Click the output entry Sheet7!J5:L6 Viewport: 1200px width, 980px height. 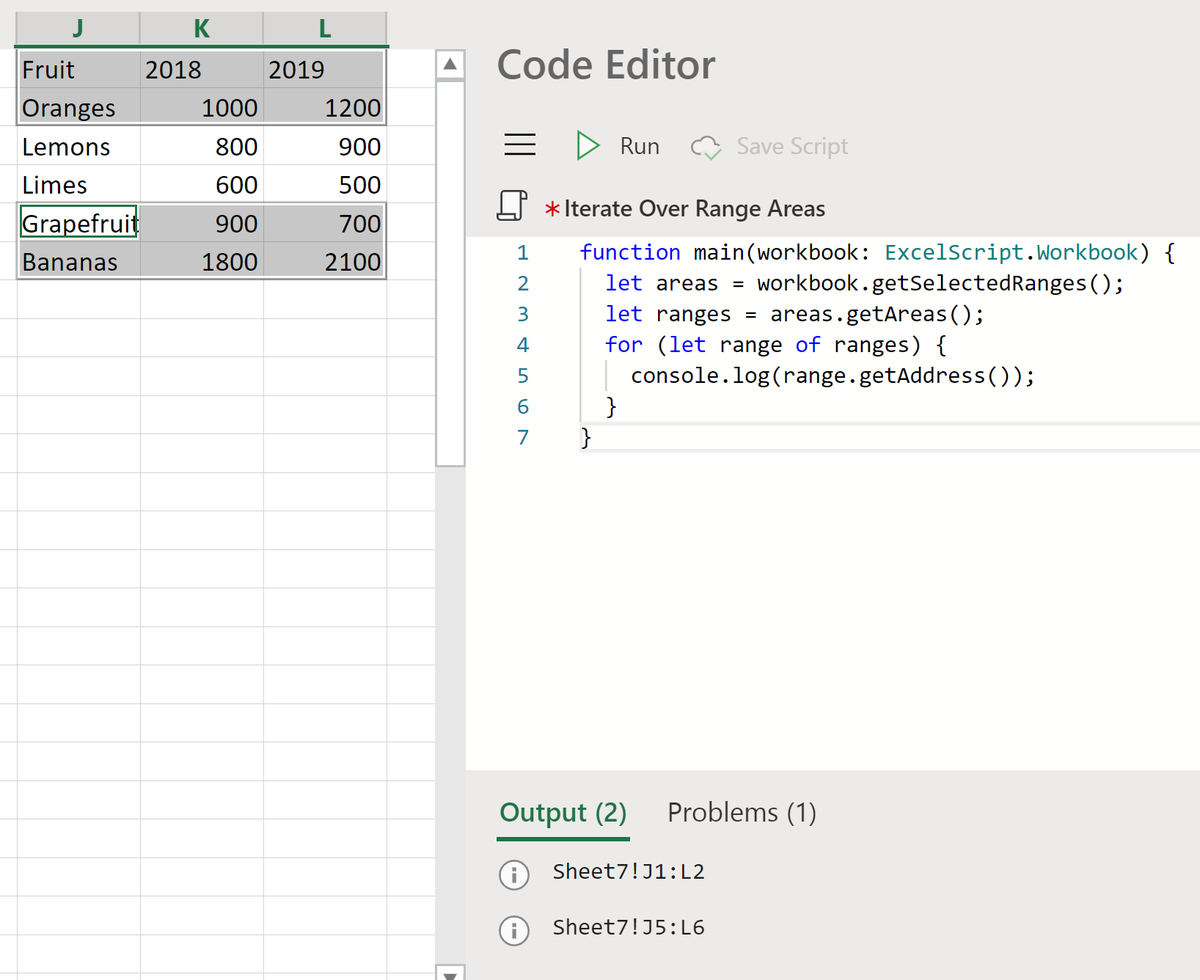coord(629,928)
